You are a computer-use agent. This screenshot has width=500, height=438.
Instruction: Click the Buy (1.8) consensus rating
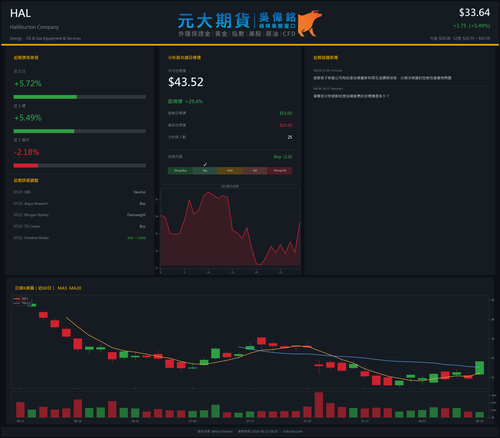(x=283, y=157)
